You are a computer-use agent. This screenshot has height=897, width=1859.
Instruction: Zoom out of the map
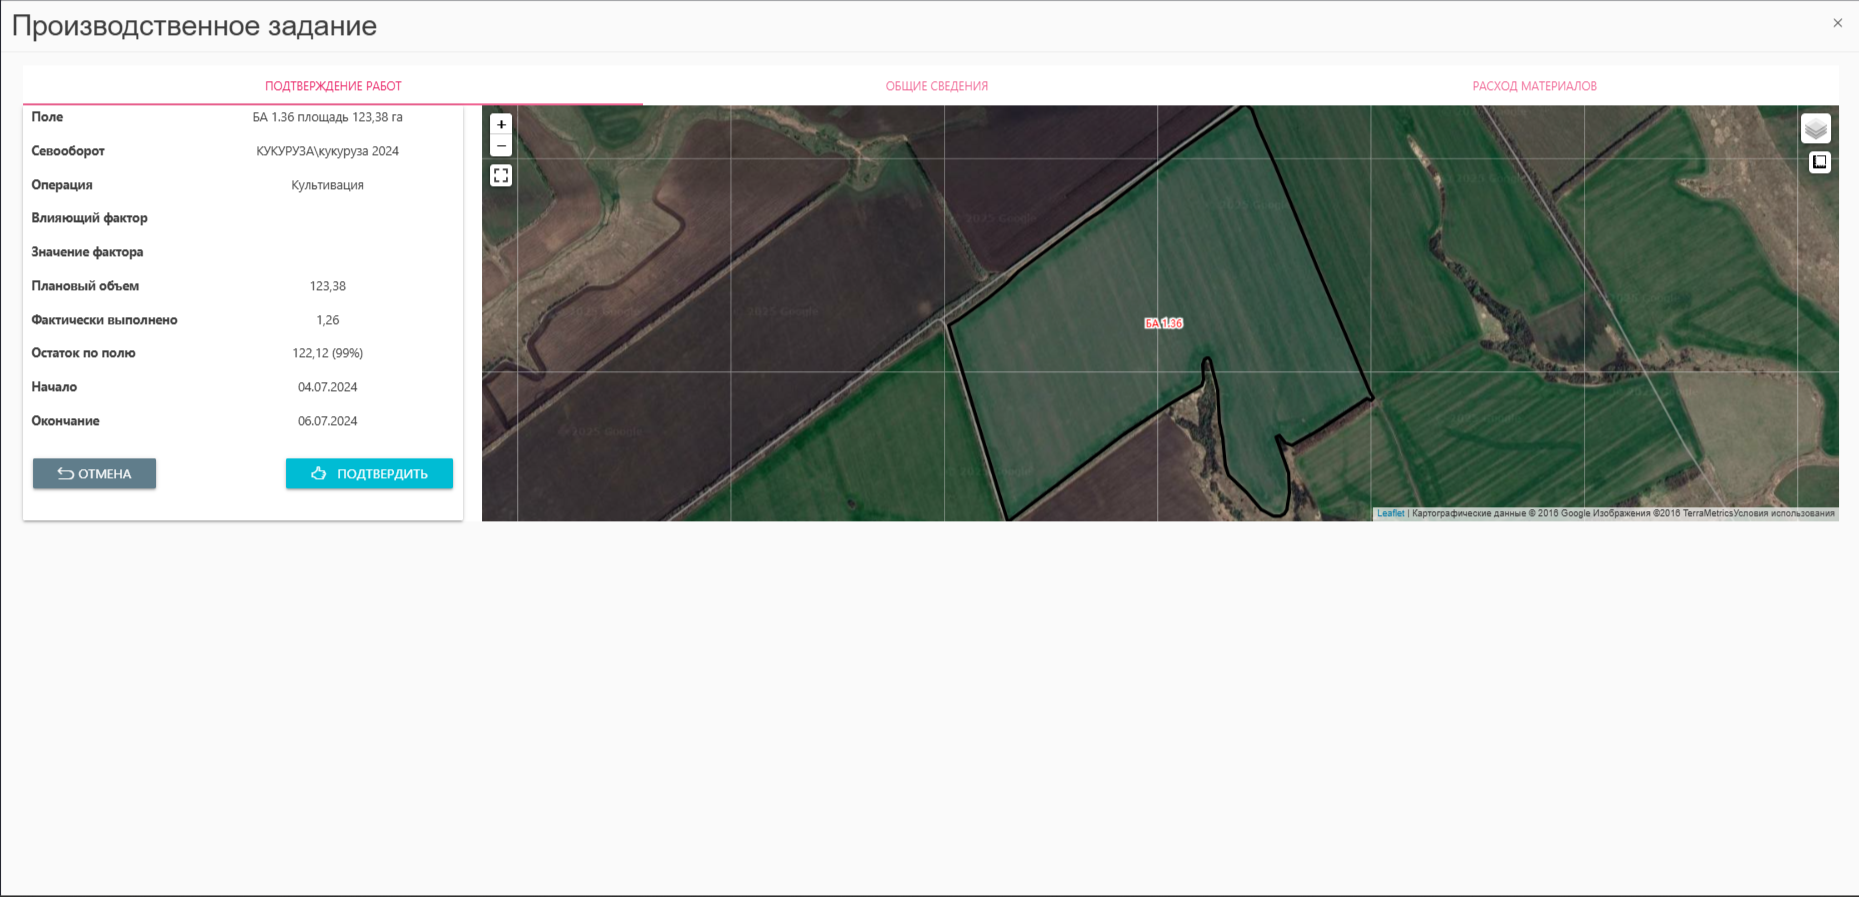click(x=501, y=146)
